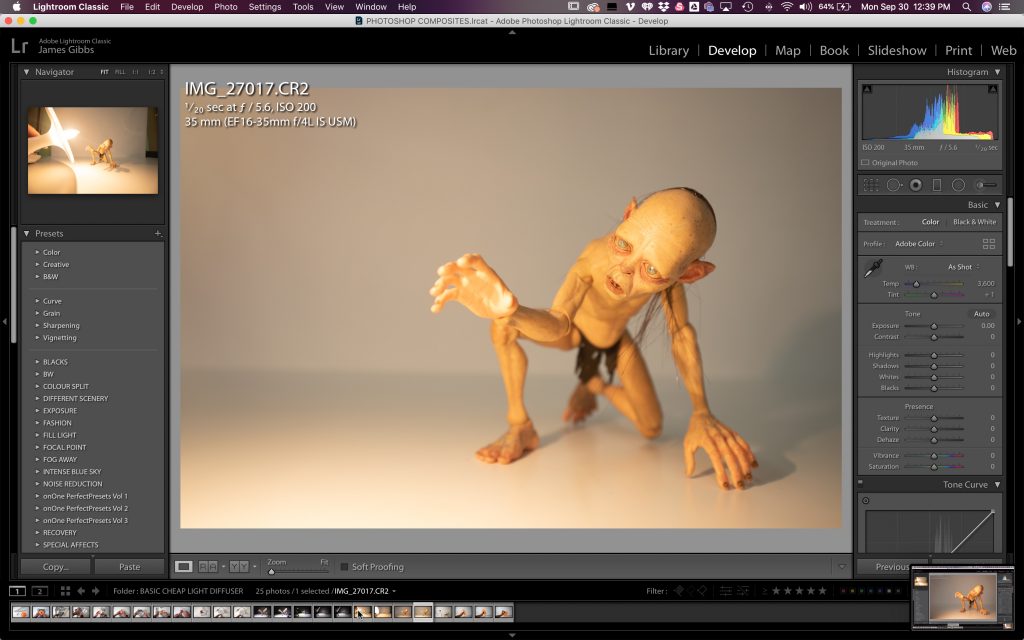The image size is (1024, 640).
Task: Collapse the Tone Curve panel
Action: pyautogui.click(x=997, y=485)
